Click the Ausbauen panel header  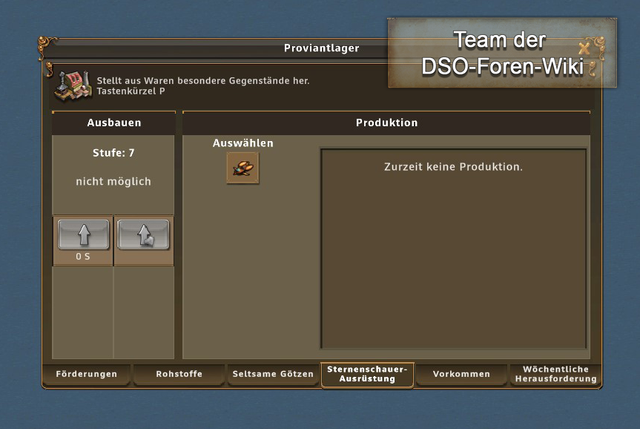pos(114,123)
